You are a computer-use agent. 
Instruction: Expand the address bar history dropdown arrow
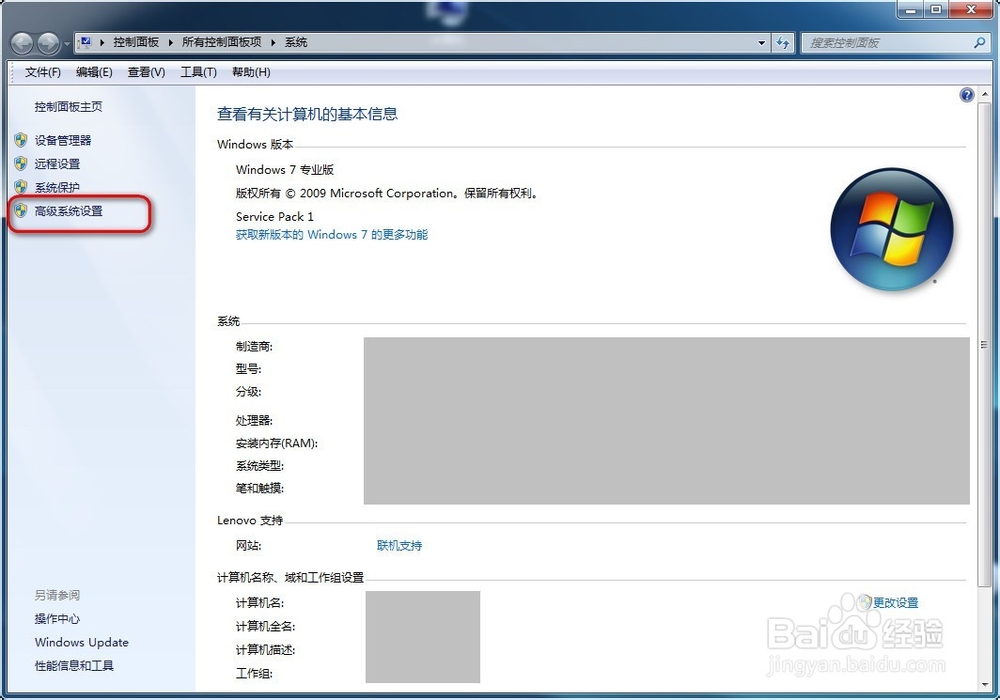761,43
